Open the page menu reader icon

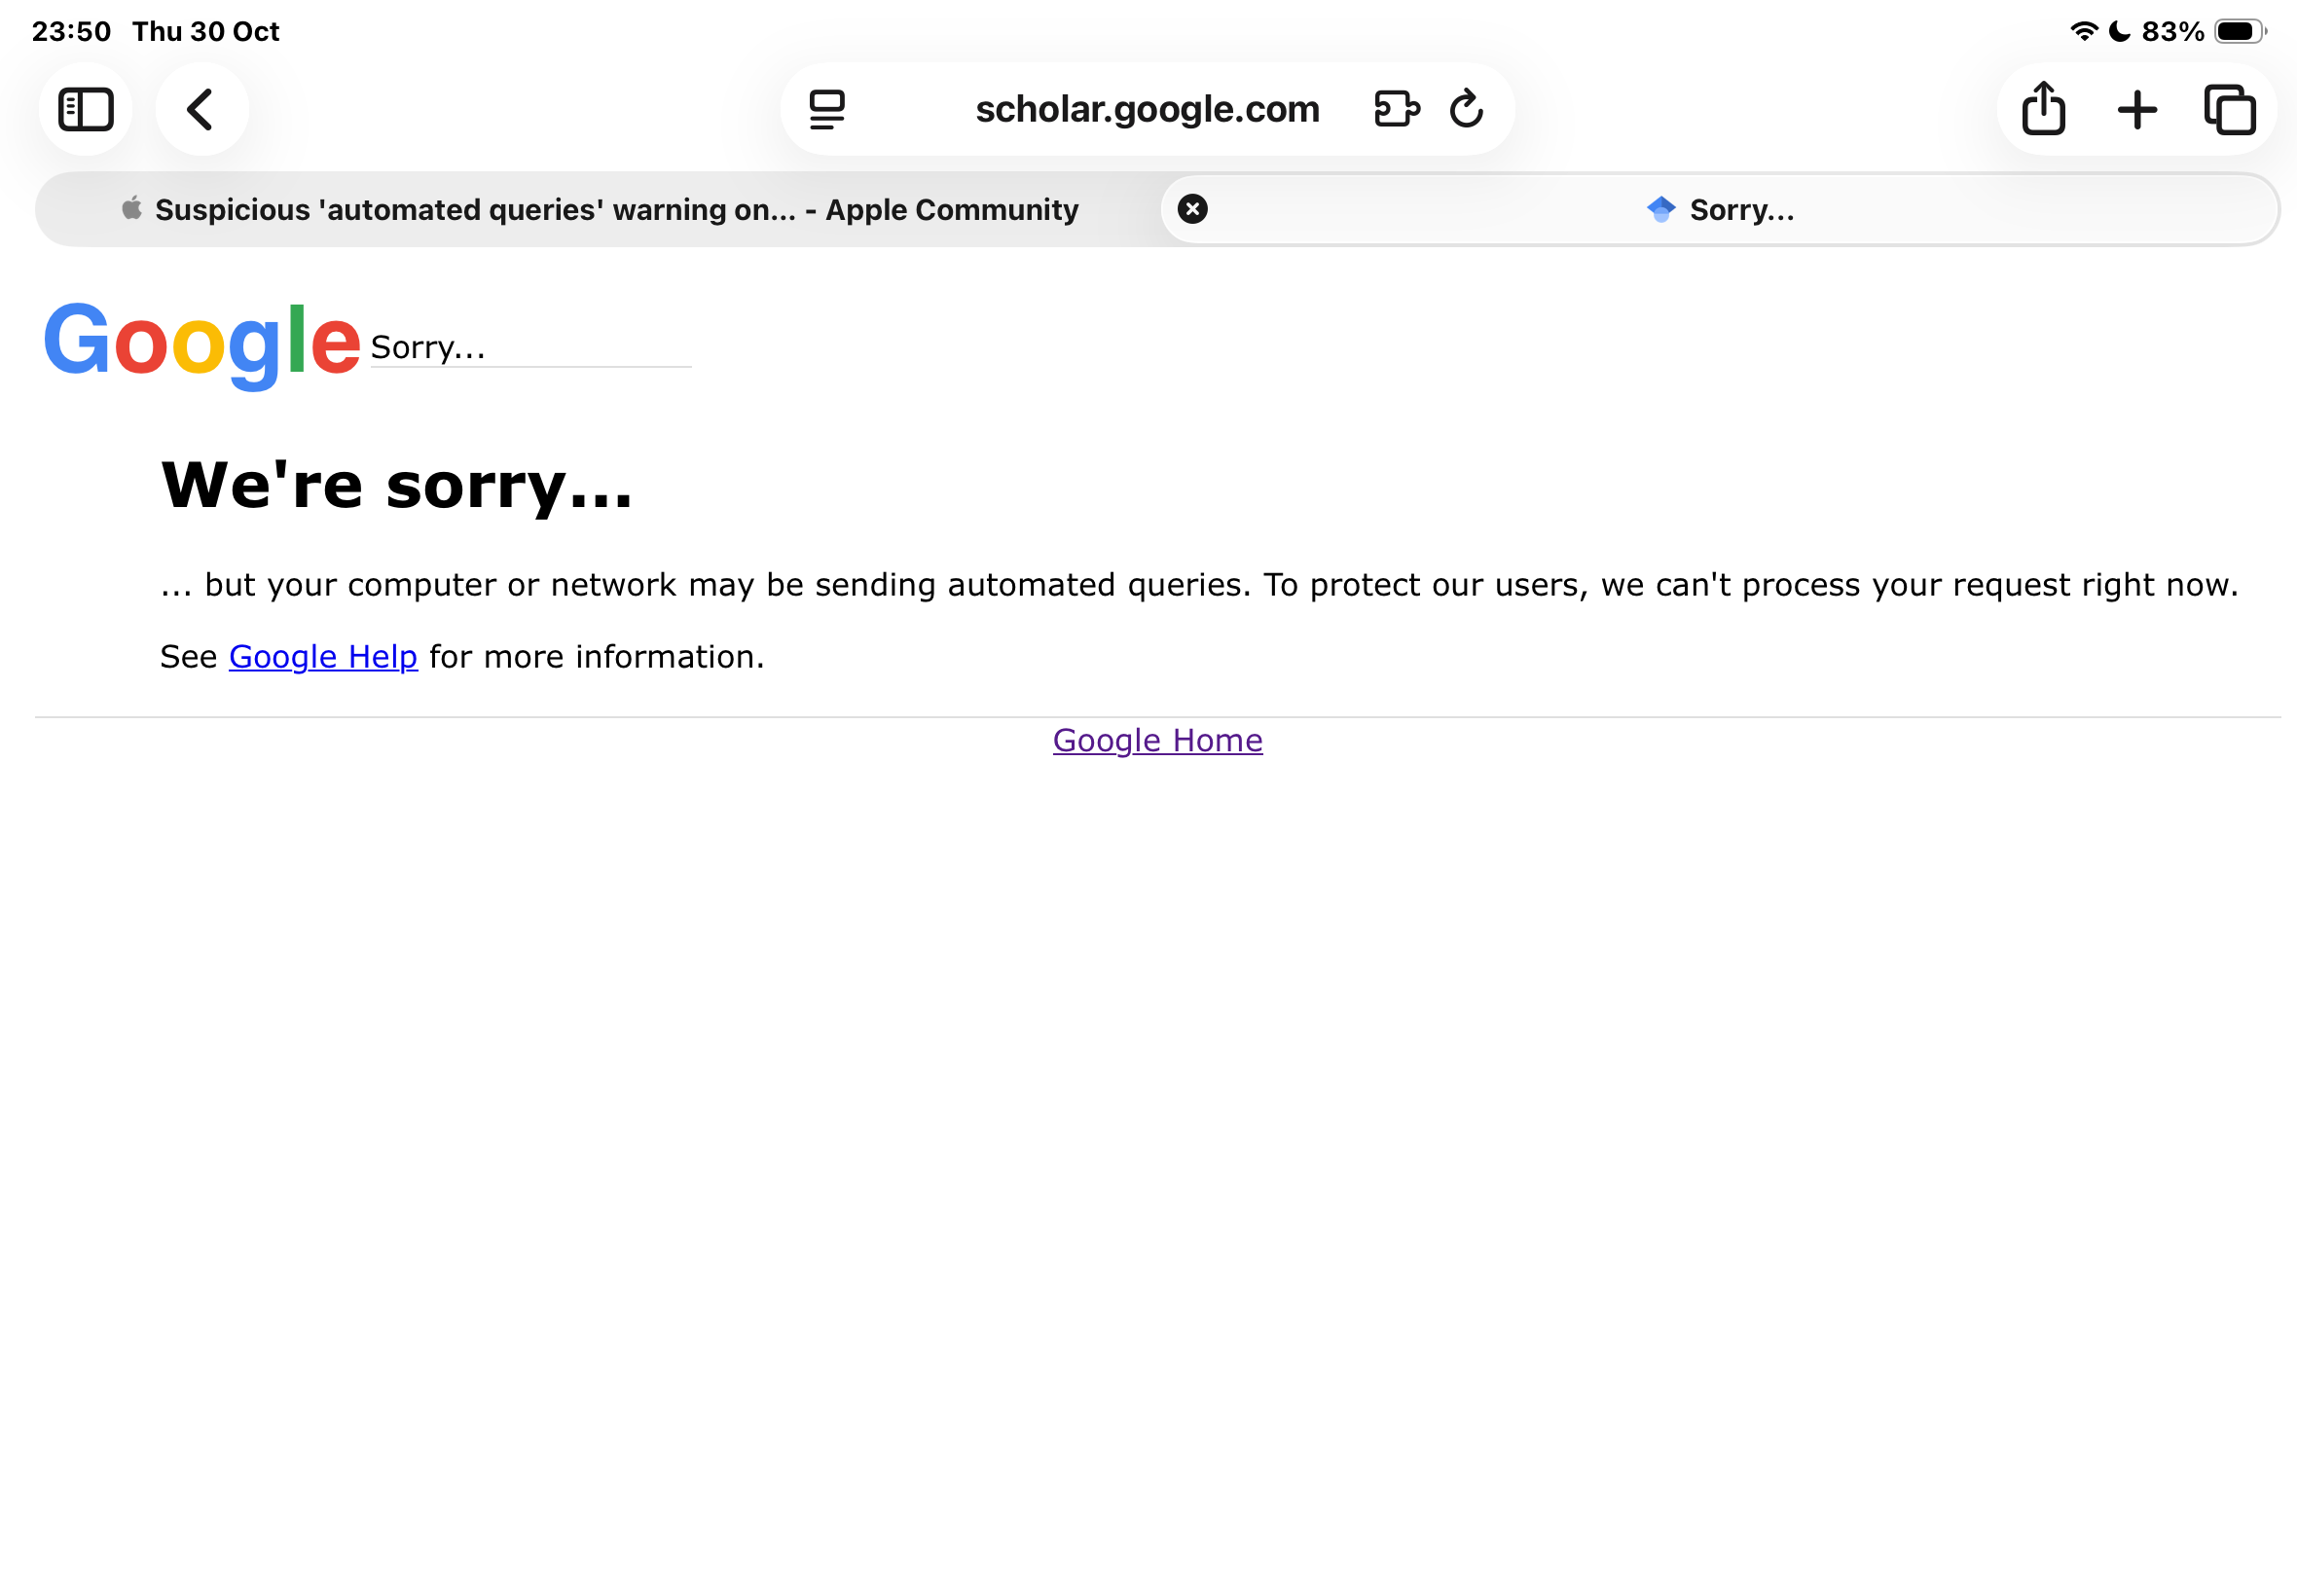pyautogui.click(x=827, y=109)
